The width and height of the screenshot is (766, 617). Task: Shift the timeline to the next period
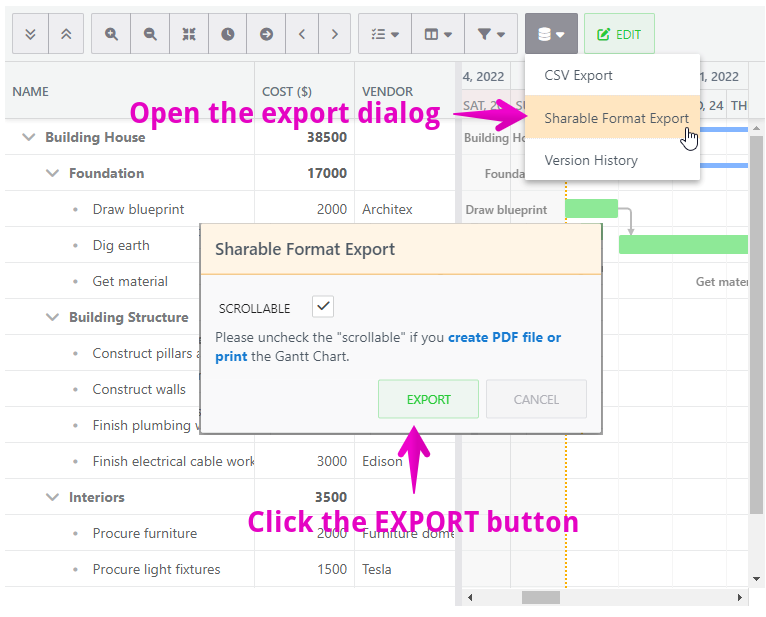(x=335, y=34)
